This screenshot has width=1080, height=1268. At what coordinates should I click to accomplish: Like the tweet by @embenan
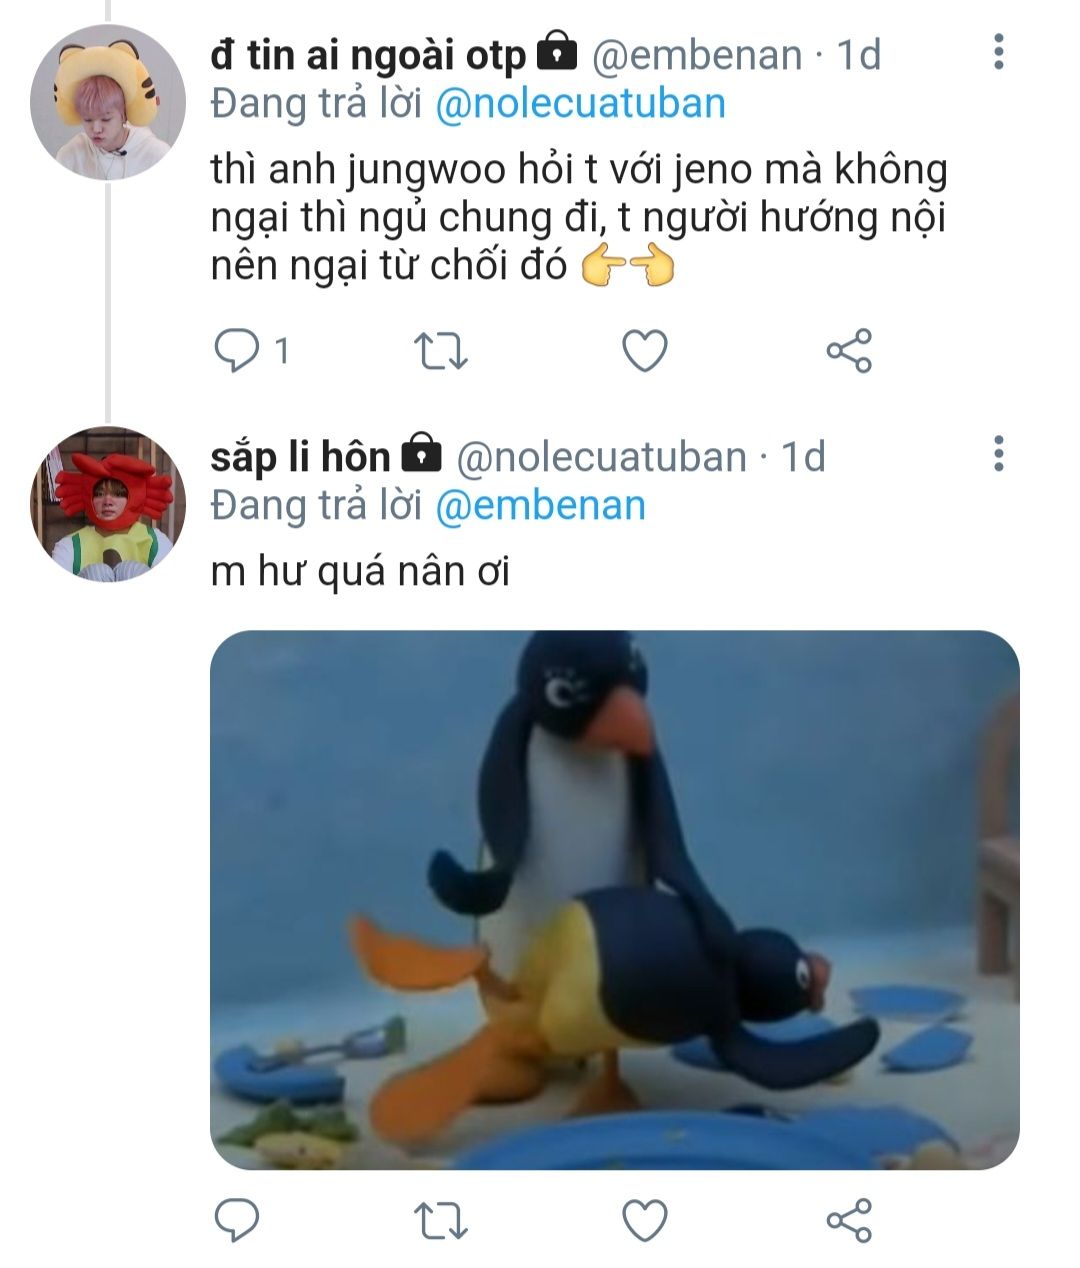tap(645, 351)
